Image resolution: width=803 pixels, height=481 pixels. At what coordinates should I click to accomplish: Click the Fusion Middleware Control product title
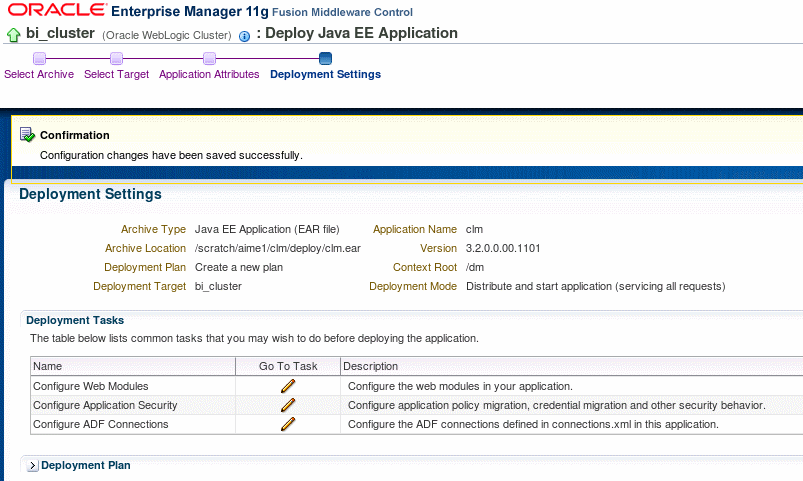tap(343, 12)
